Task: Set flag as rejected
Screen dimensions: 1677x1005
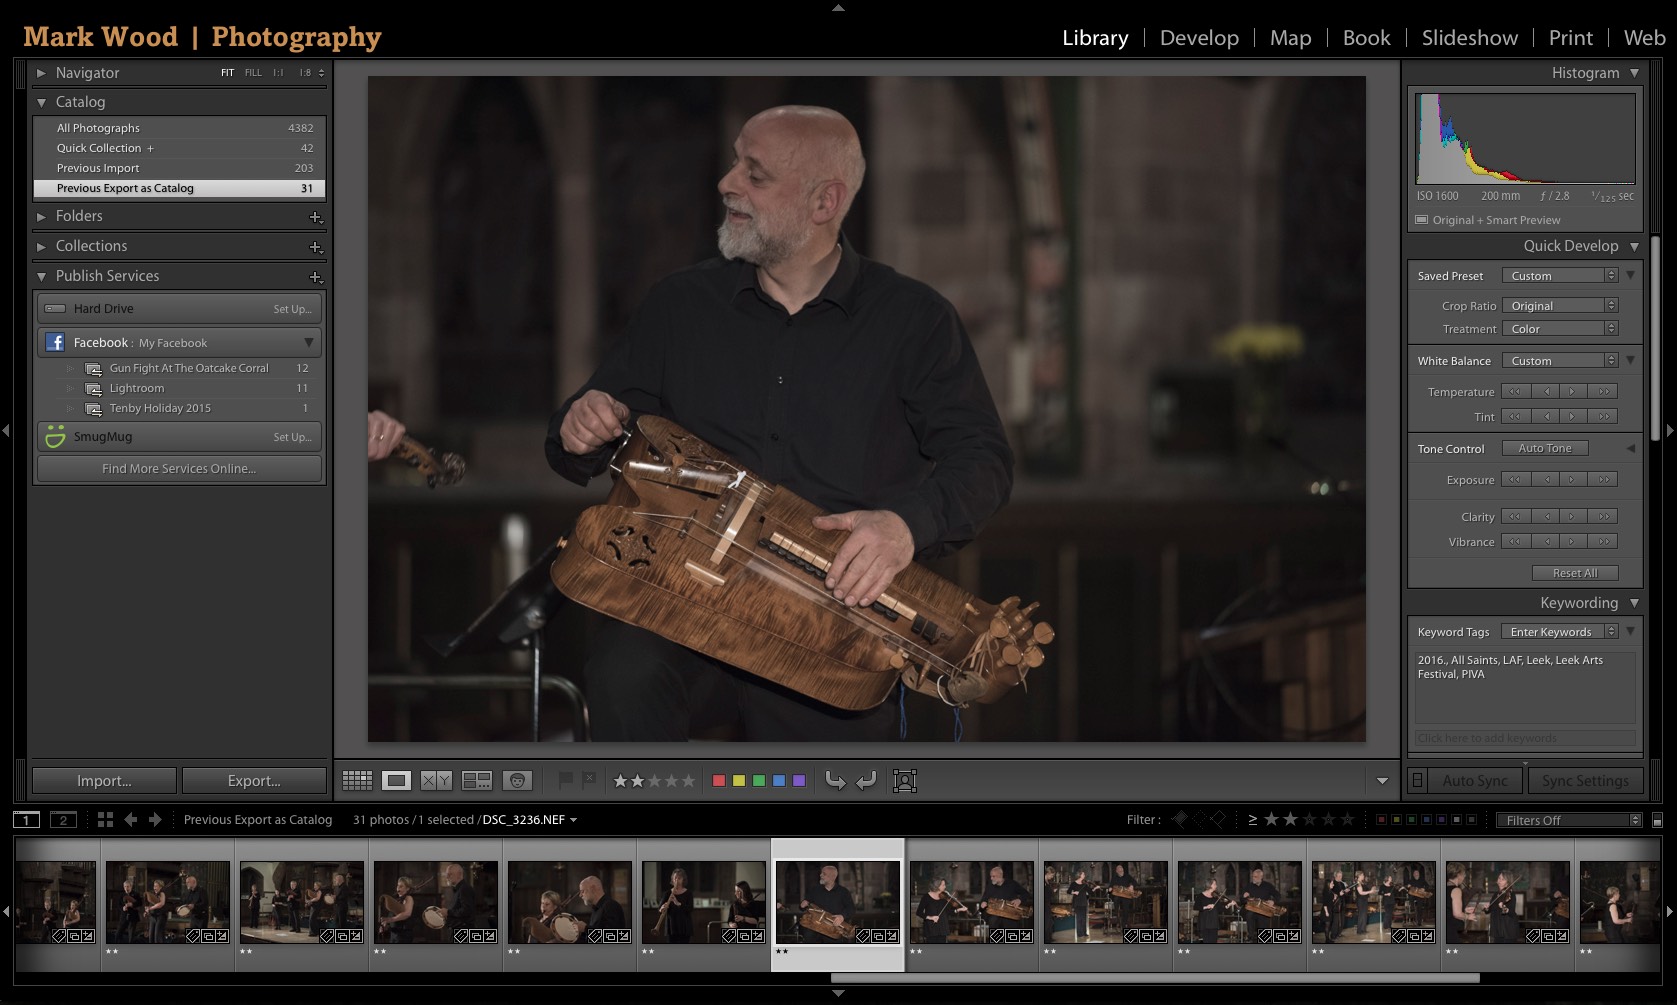Action: coord(589,780)
